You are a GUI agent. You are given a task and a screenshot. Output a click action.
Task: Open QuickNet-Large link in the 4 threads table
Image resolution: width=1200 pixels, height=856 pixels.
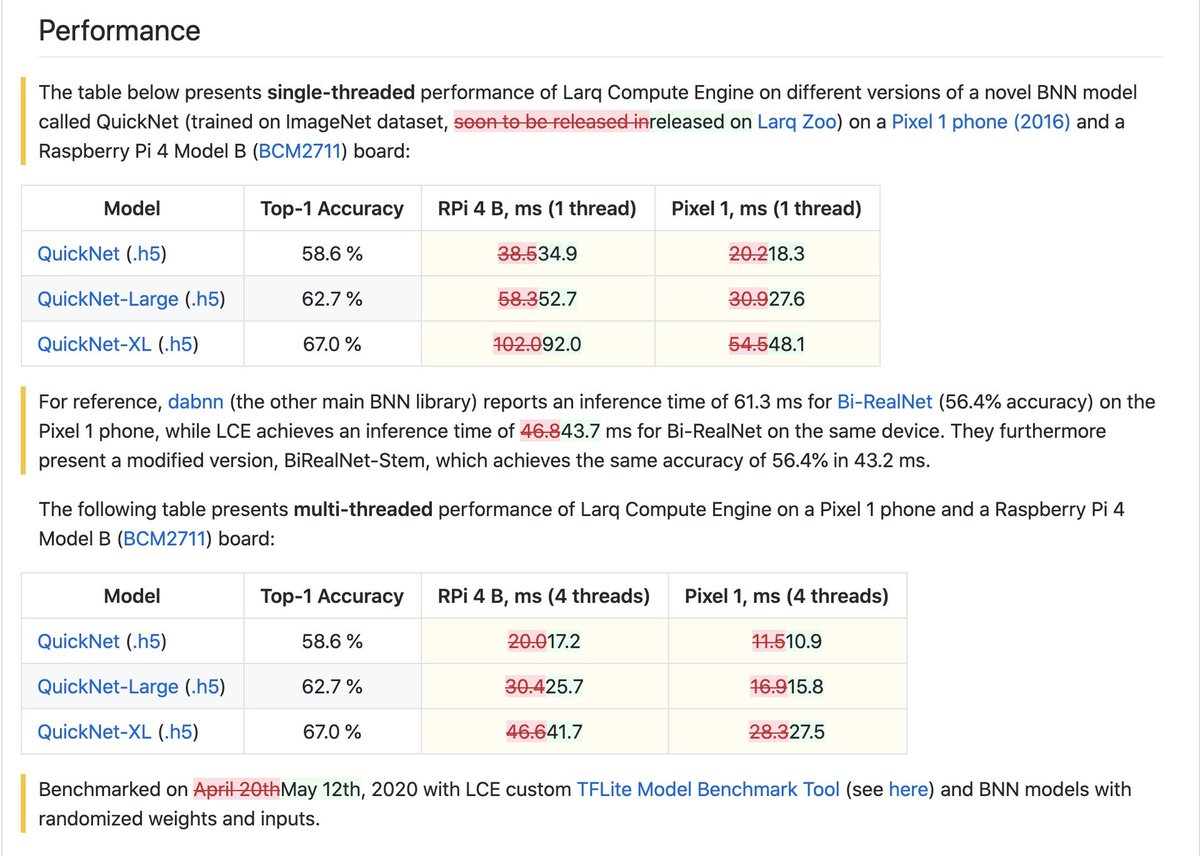[107, 687]
